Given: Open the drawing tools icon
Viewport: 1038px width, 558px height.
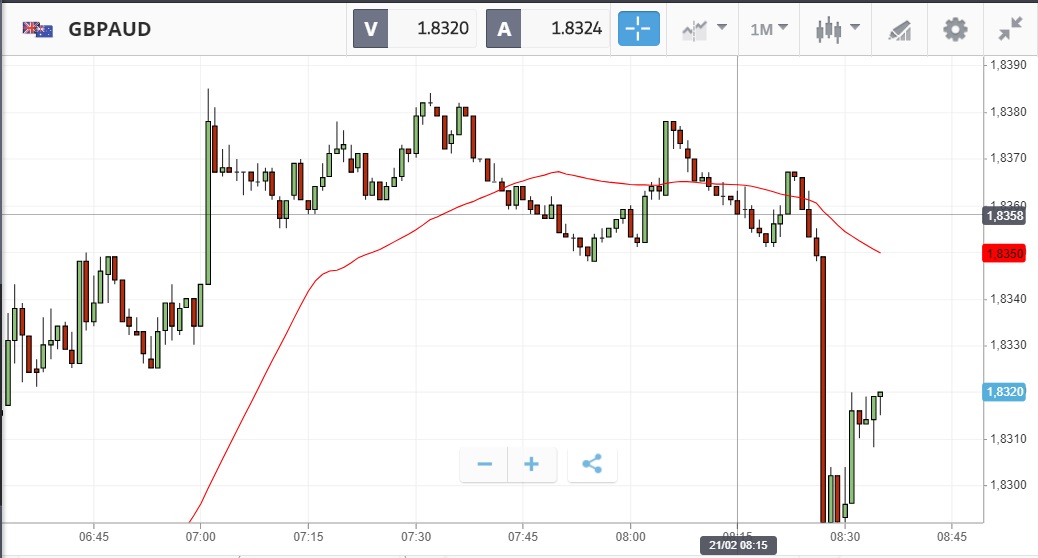Looking at the screenshot, I should tap(898, 29).
